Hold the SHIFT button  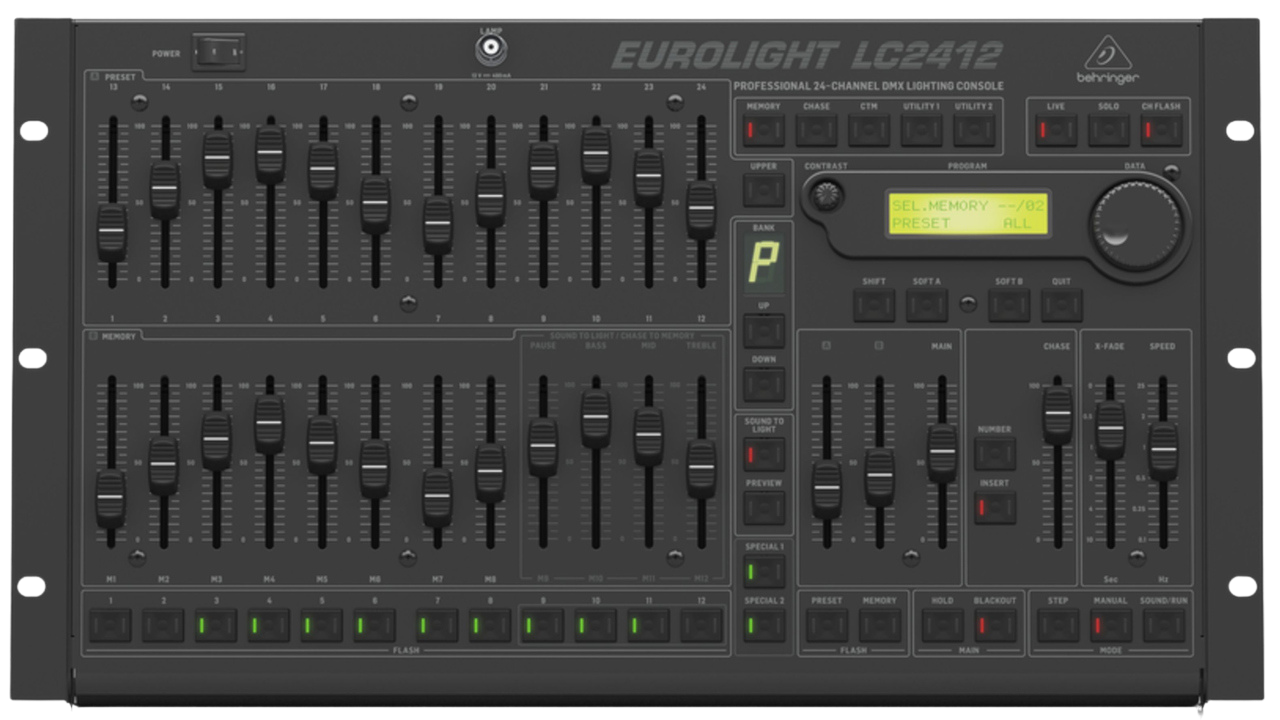point(874,305)
